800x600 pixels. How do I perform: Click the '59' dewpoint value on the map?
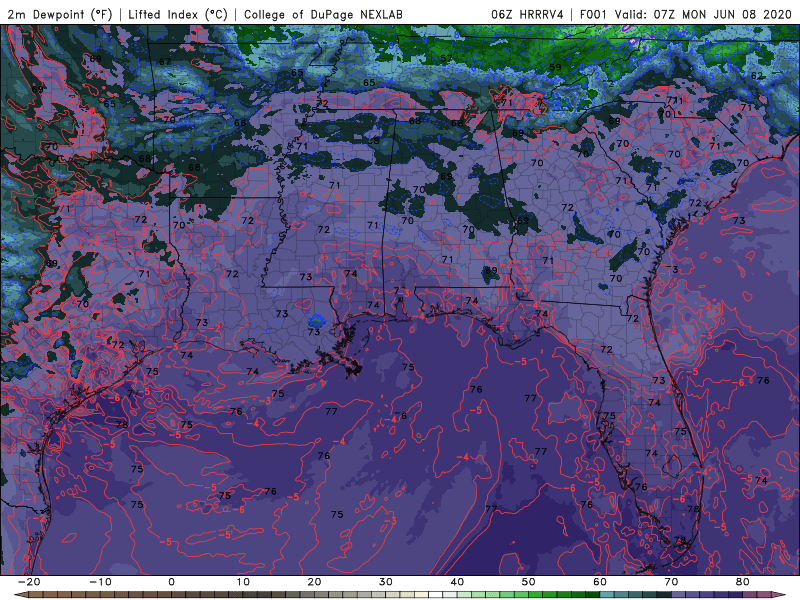555,67
